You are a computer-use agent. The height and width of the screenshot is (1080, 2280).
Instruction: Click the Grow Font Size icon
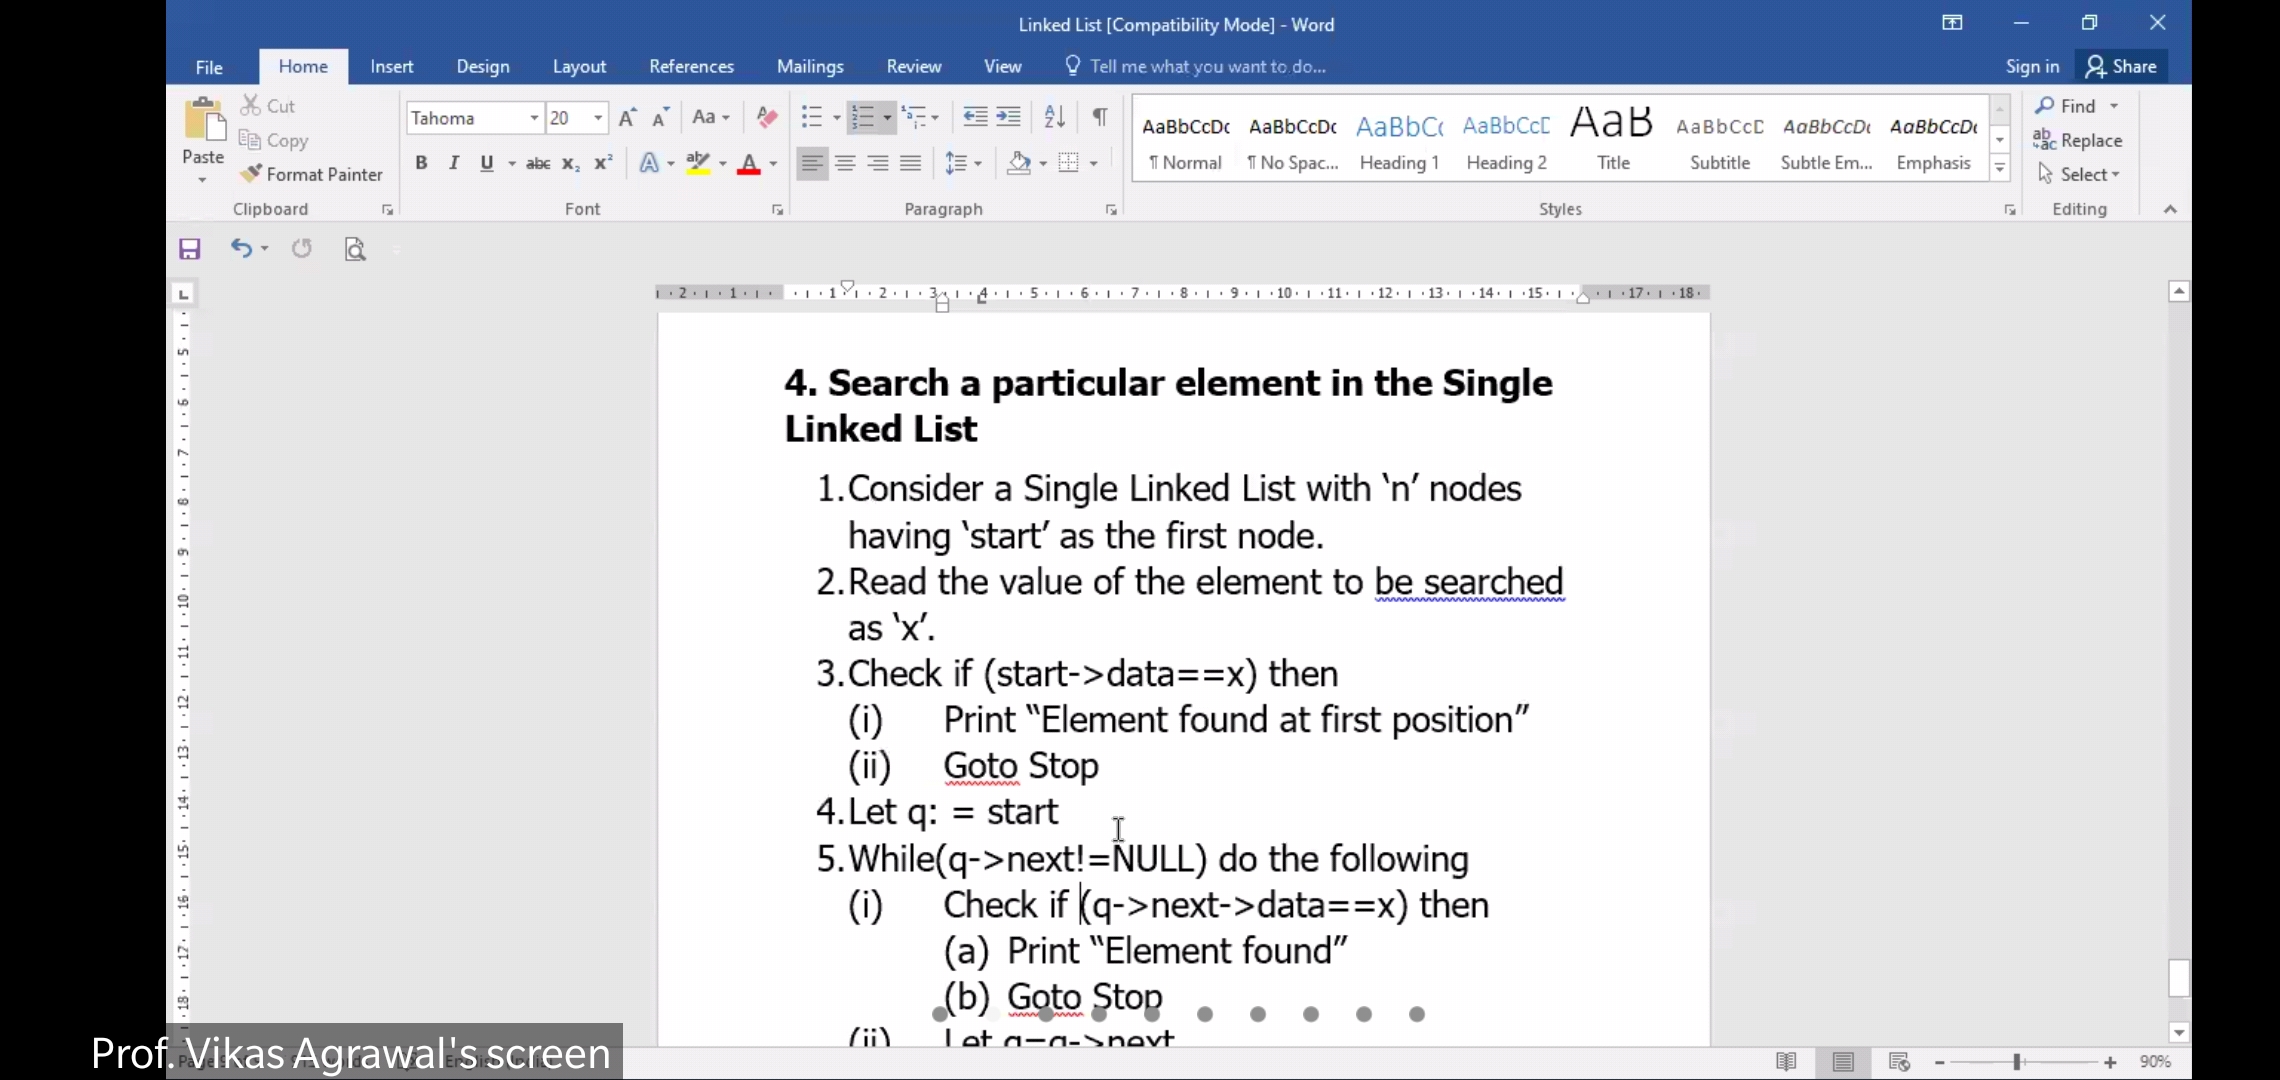pyautogui.click(x=627, y=118)
